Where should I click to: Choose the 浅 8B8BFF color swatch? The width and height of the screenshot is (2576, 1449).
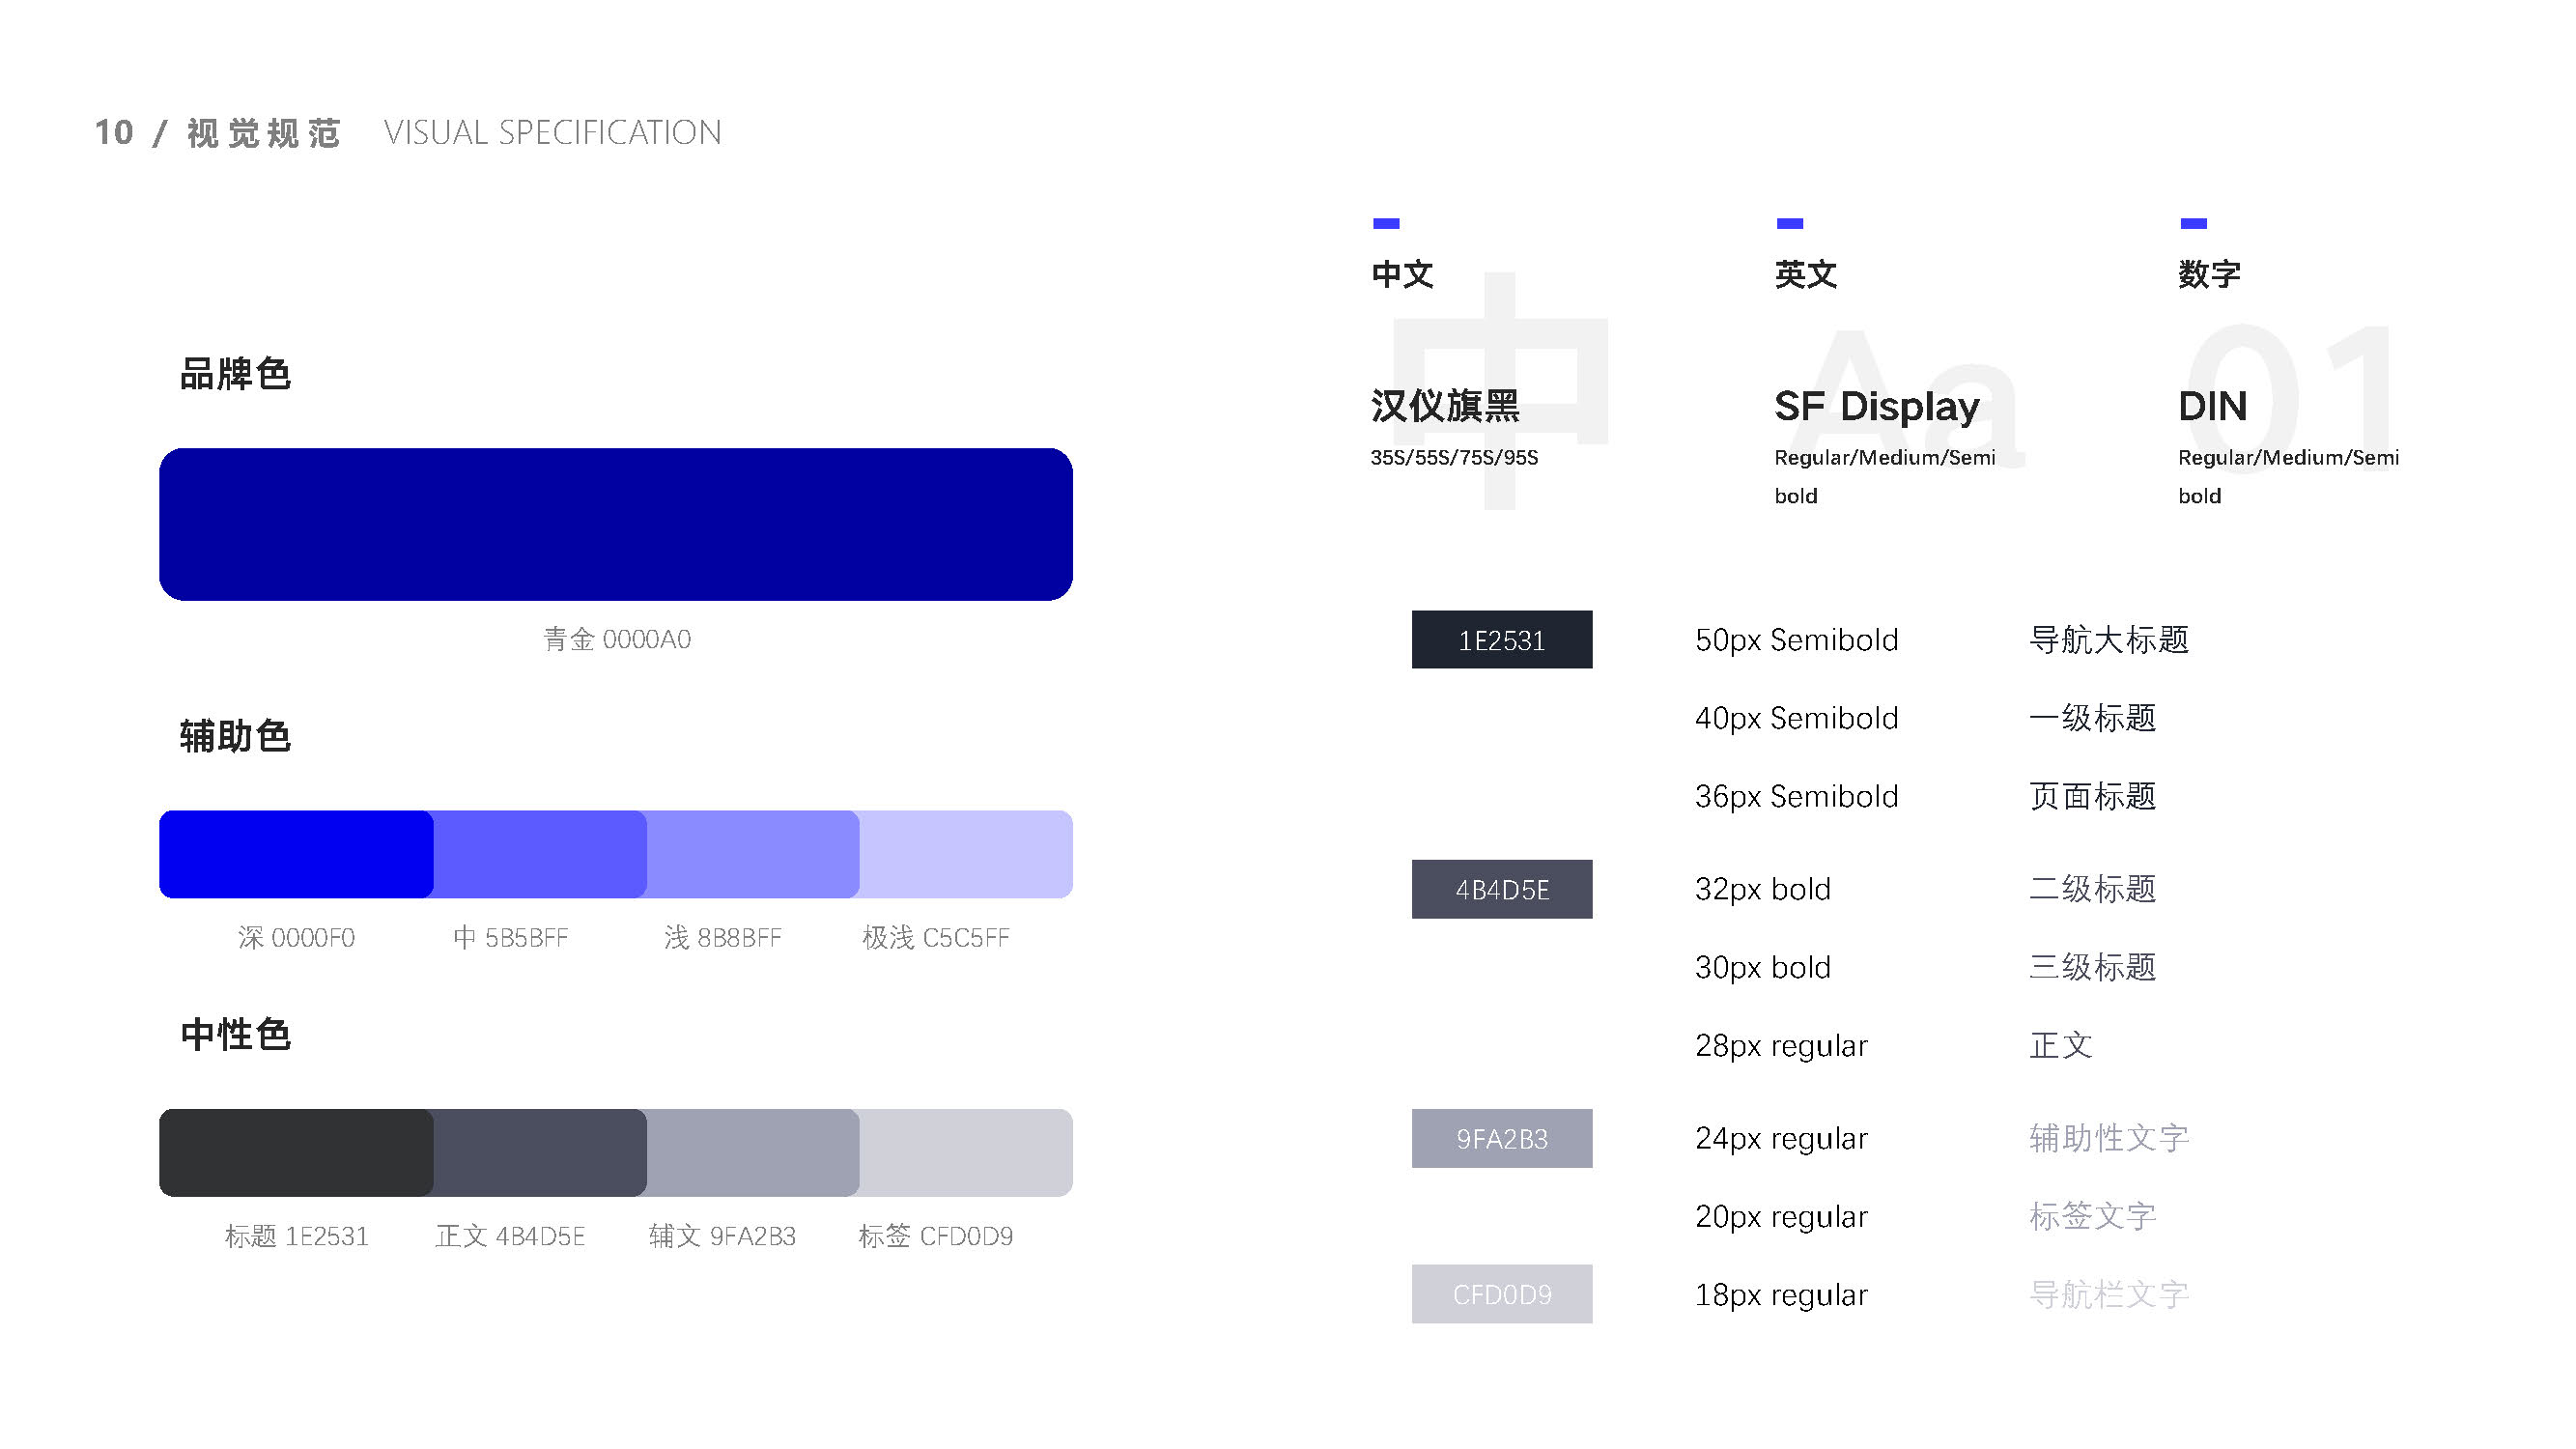pos(753,854)
